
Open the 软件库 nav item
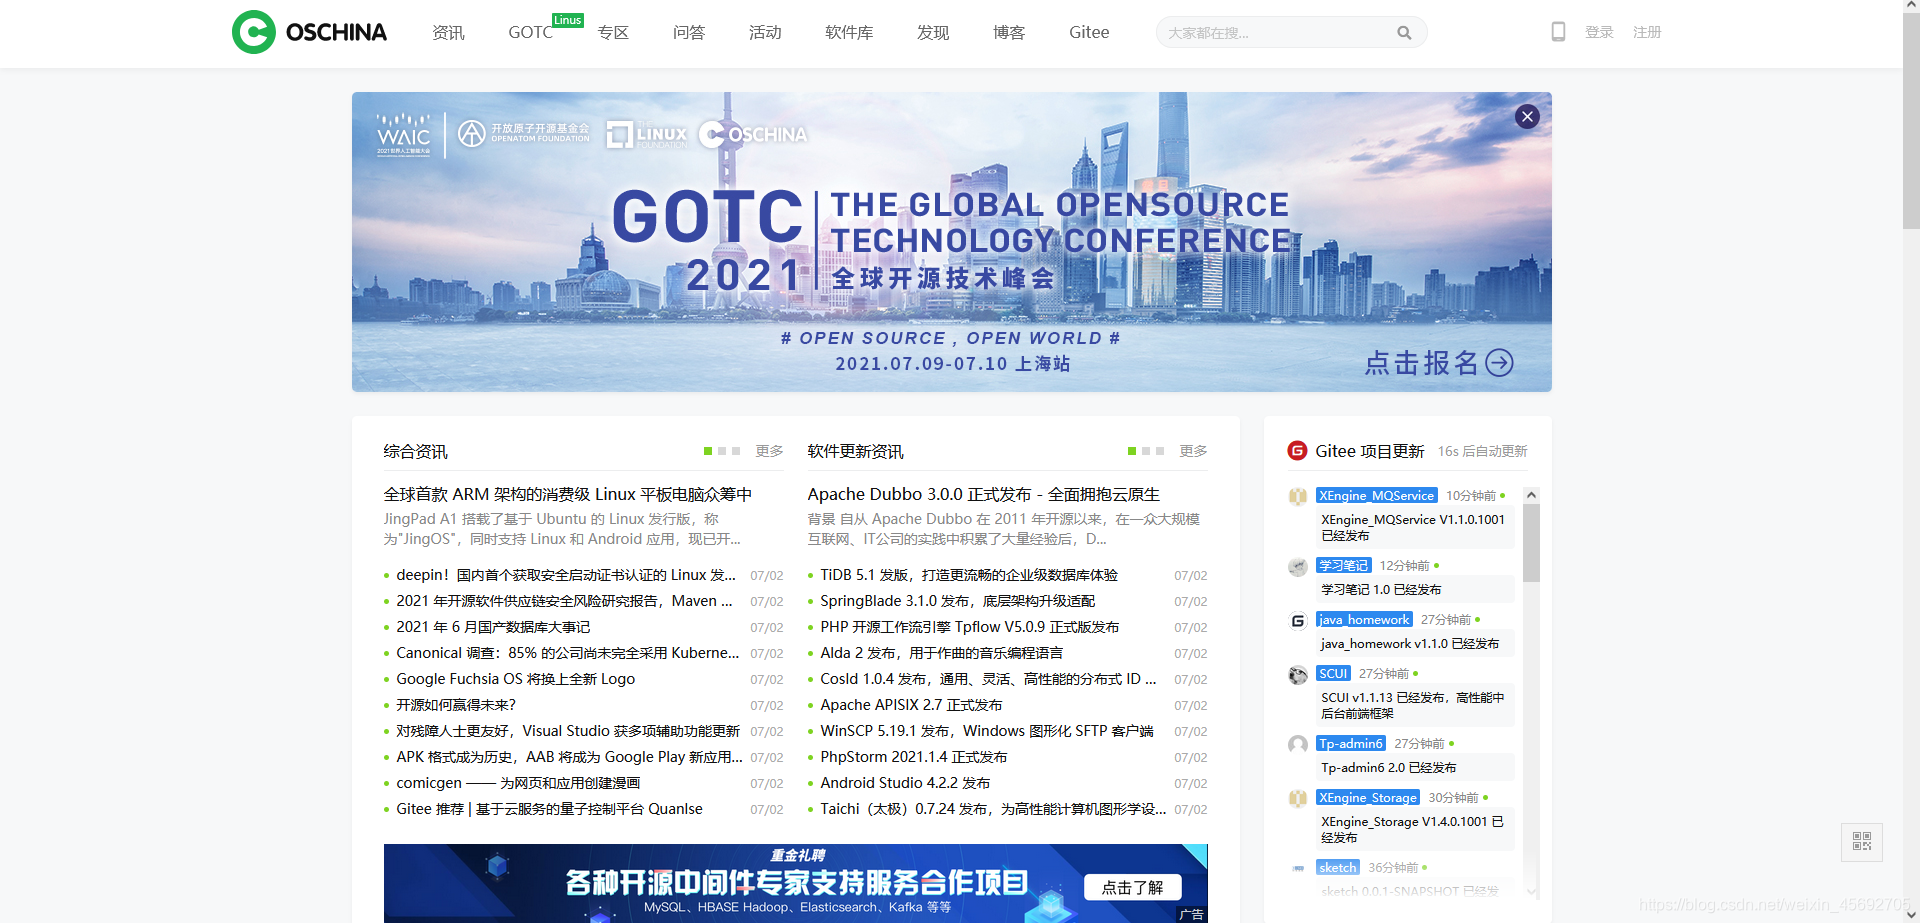[x=849, y=33]
